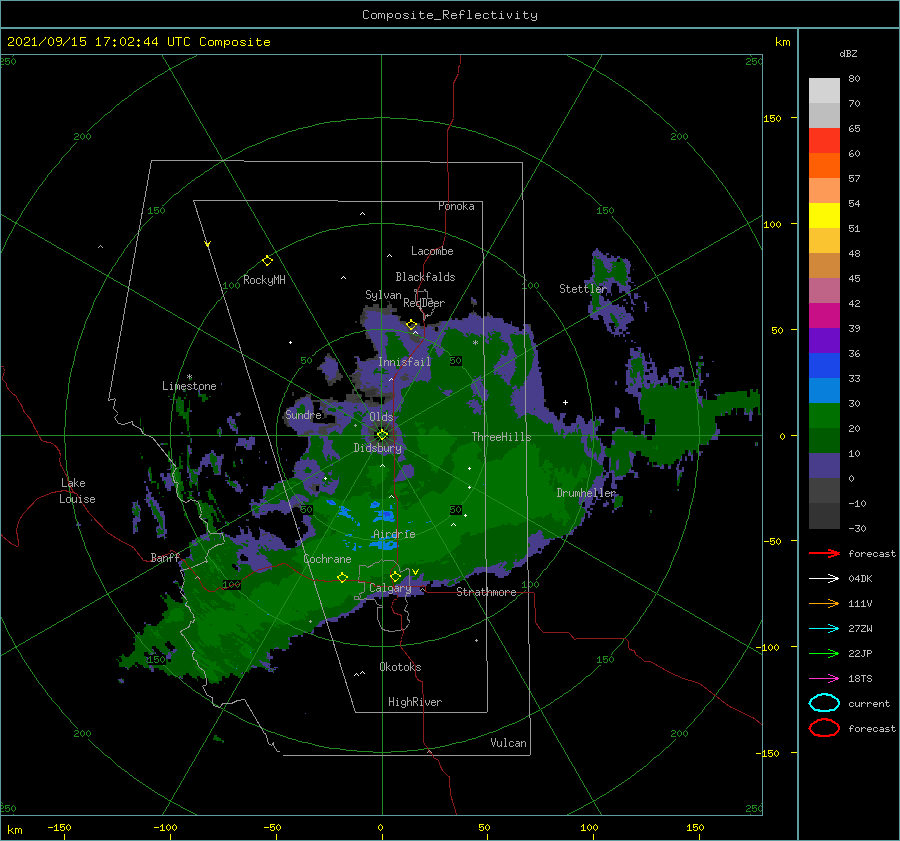The image size is (900, 841).
Task: Click the Sylvan label
Action: (383, 295)
